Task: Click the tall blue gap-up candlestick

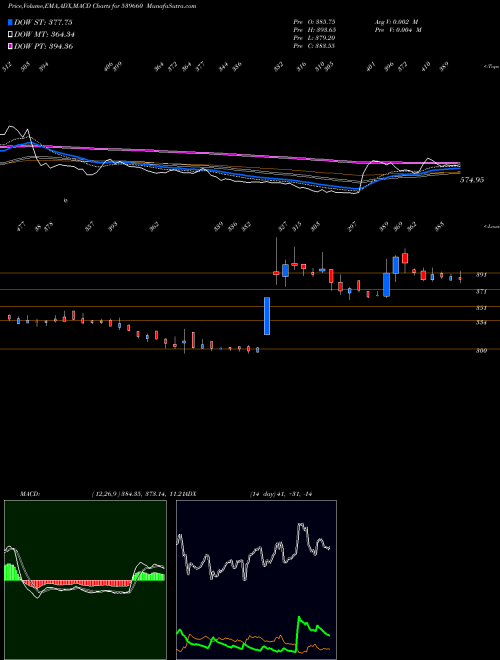Action: click(x=267, y=316)
